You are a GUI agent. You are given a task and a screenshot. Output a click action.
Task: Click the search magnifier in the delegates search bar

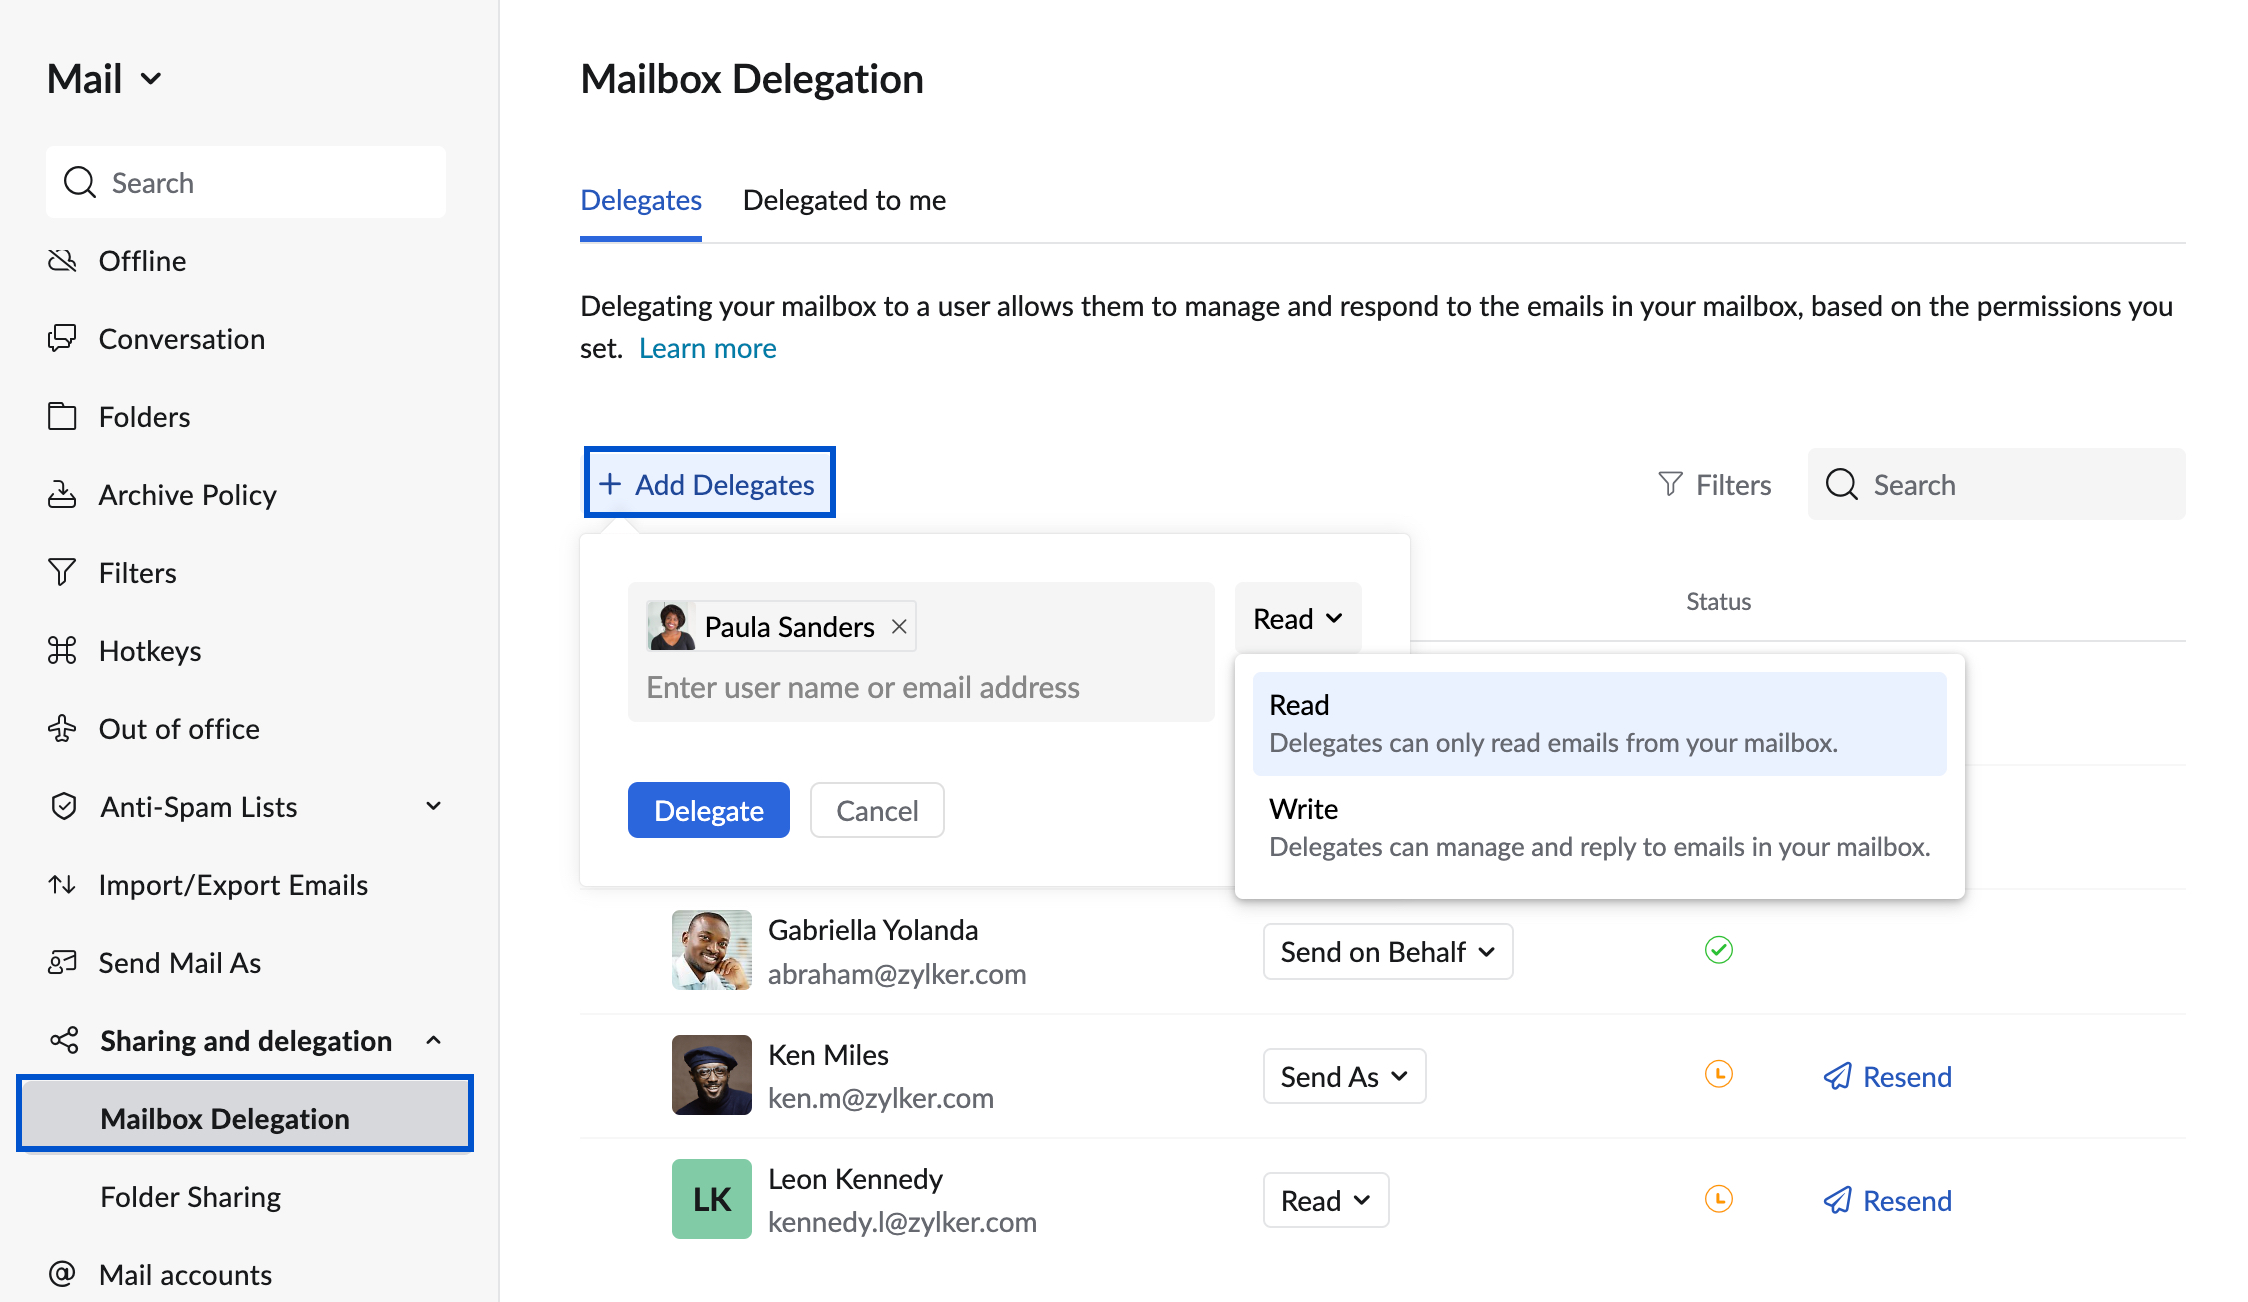1841,484
